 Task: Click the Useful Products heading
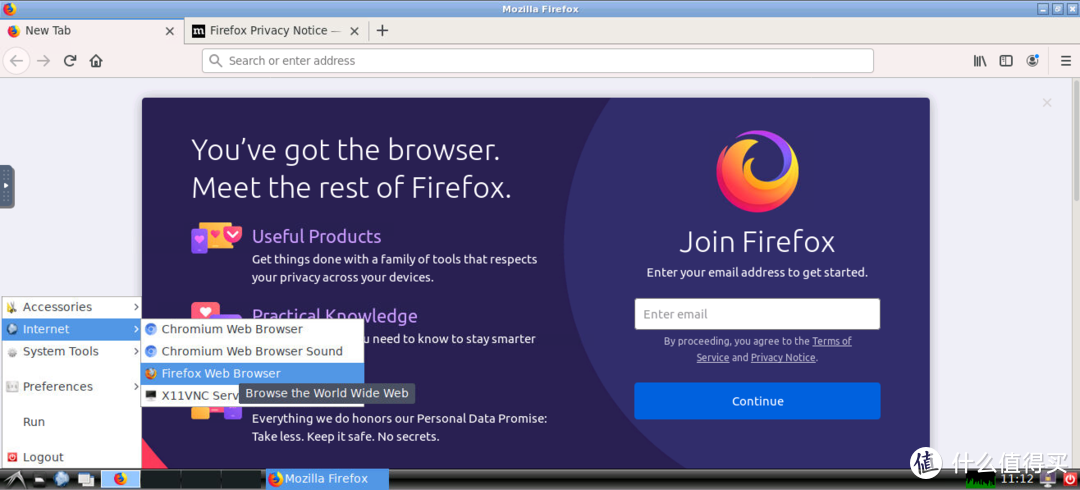(316, 237)
